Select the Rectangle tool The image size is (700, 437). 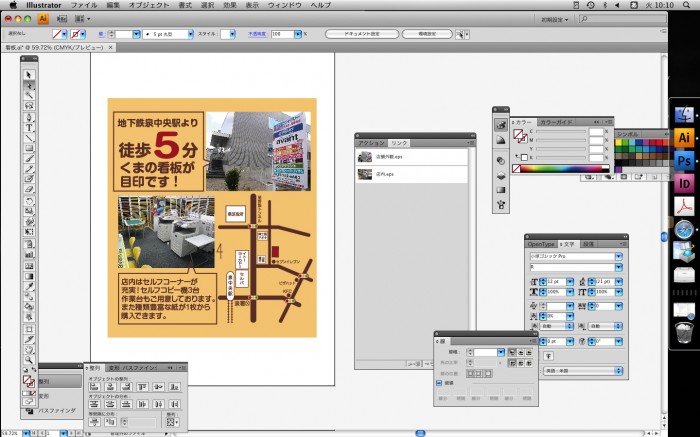click(29, 148)
